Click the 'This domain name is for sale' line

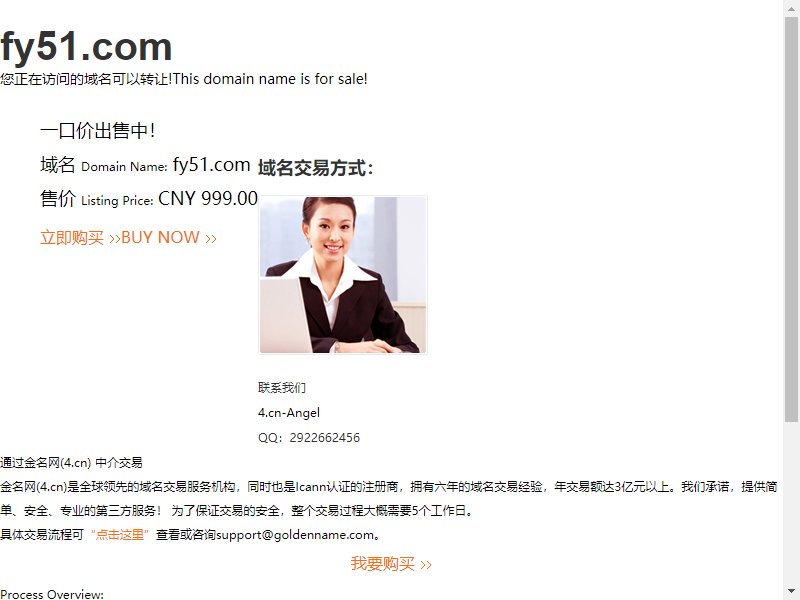click(184, 79)
